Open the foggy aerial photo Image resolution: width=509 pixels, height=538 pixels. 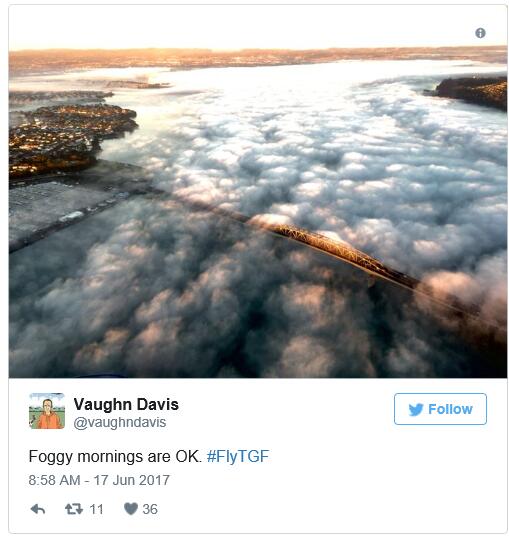click(258, 191)
